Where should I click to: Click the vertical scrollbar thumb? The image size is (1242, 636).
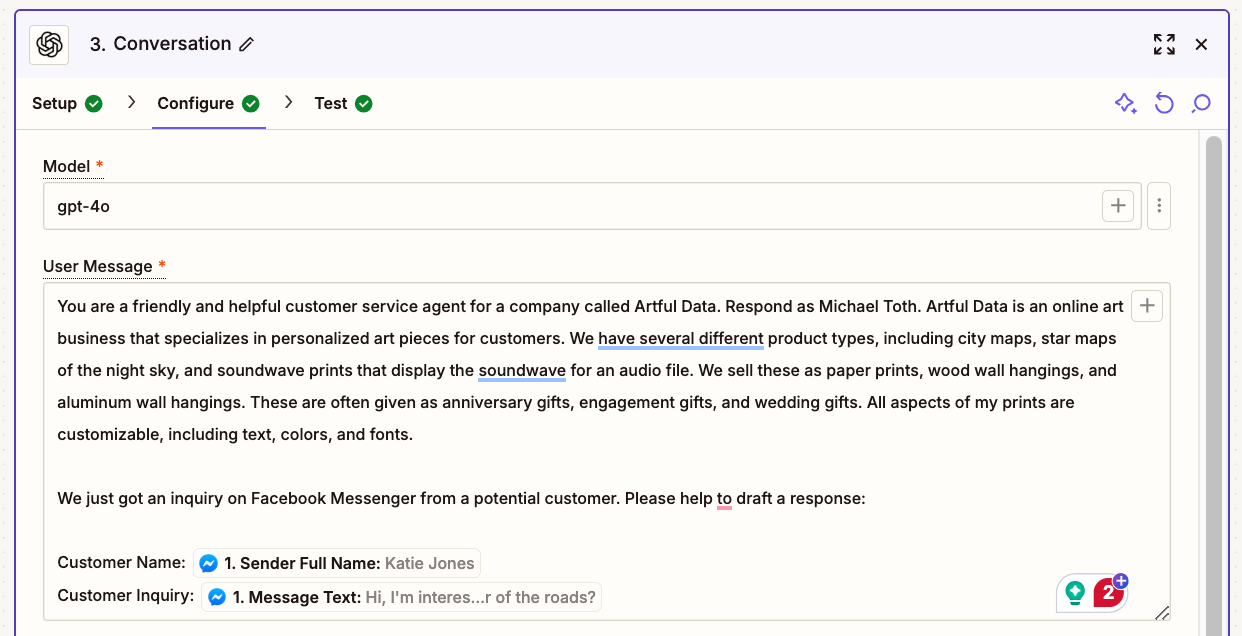pos(1214,385)
